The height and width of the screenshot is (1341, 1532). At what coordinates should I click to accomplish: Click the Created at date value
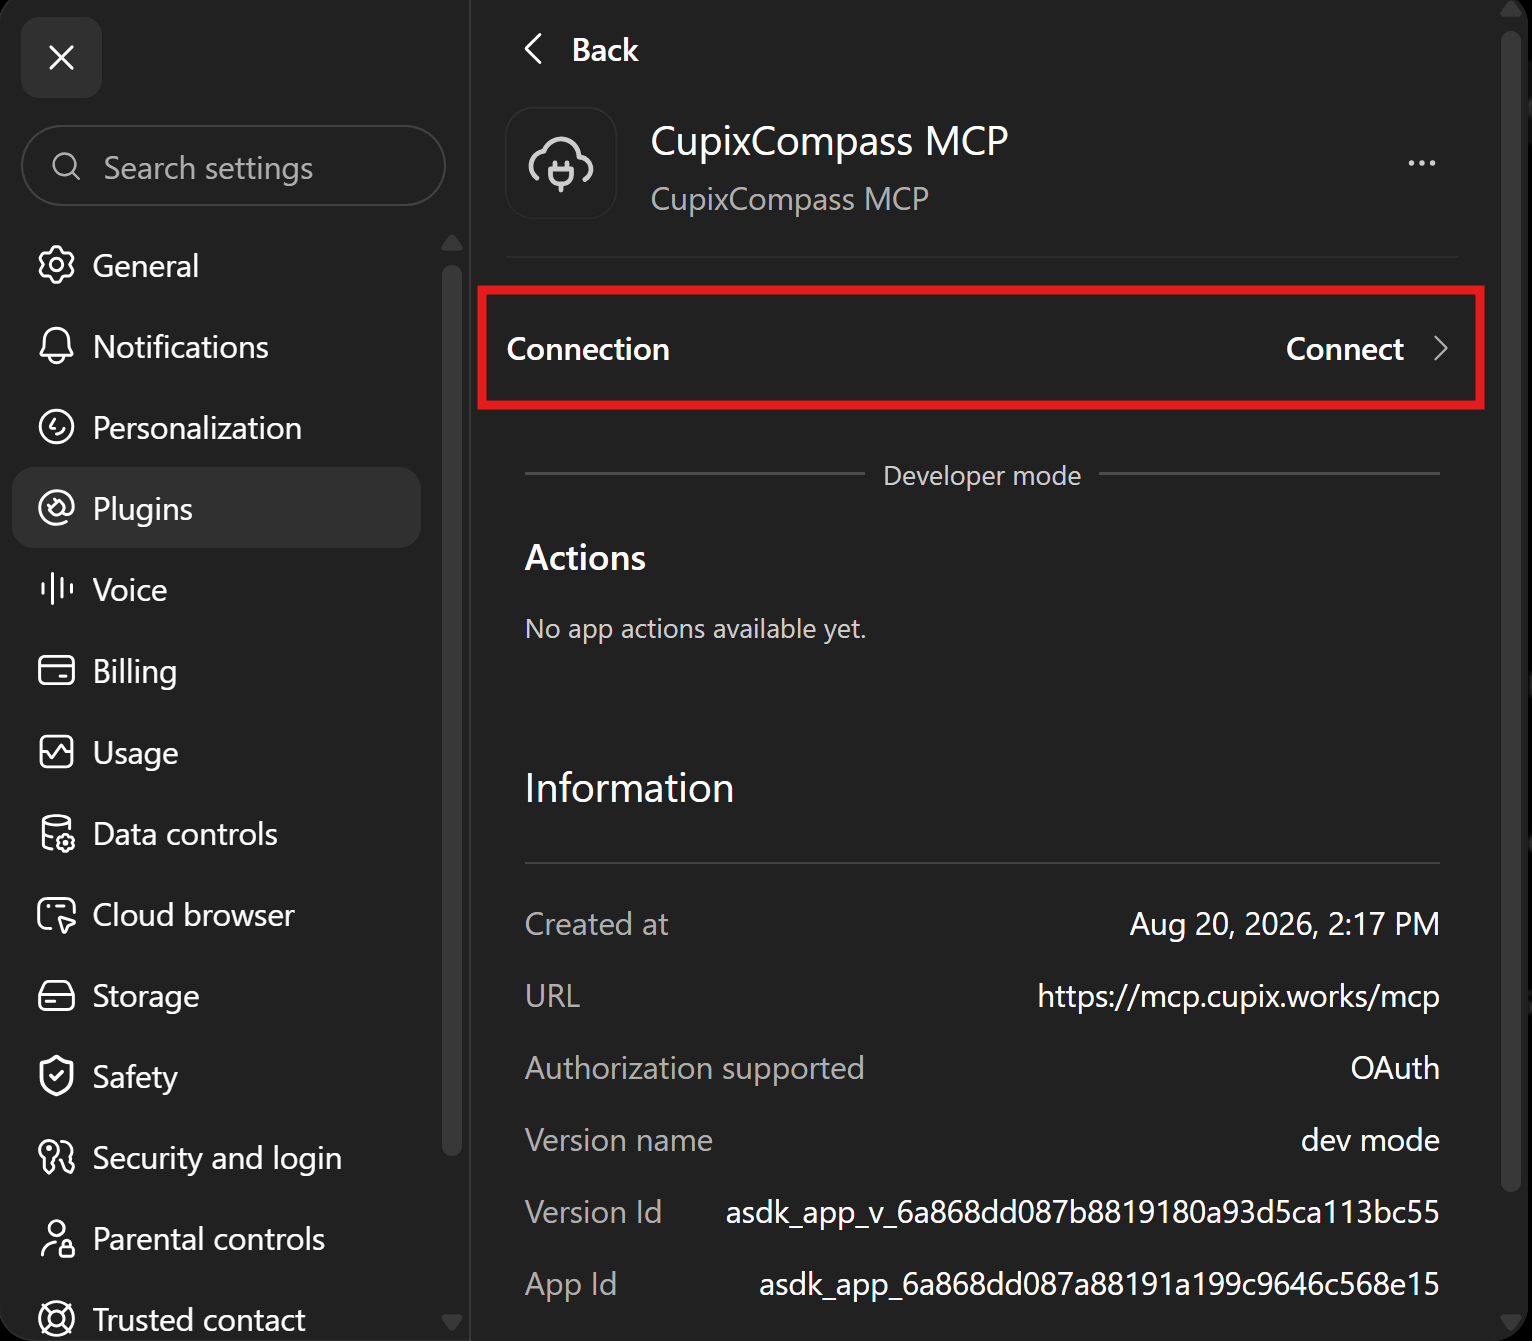(1284, 924)
